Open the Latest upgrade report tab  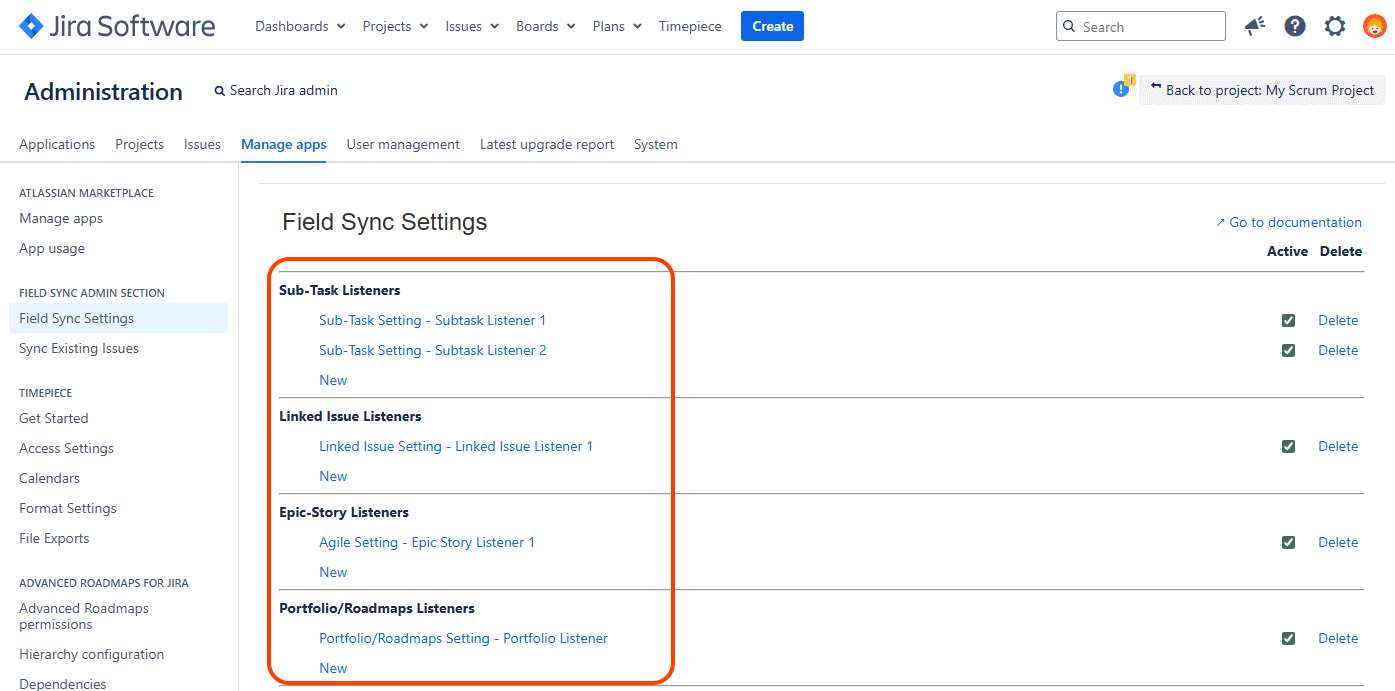click(547, 144)
